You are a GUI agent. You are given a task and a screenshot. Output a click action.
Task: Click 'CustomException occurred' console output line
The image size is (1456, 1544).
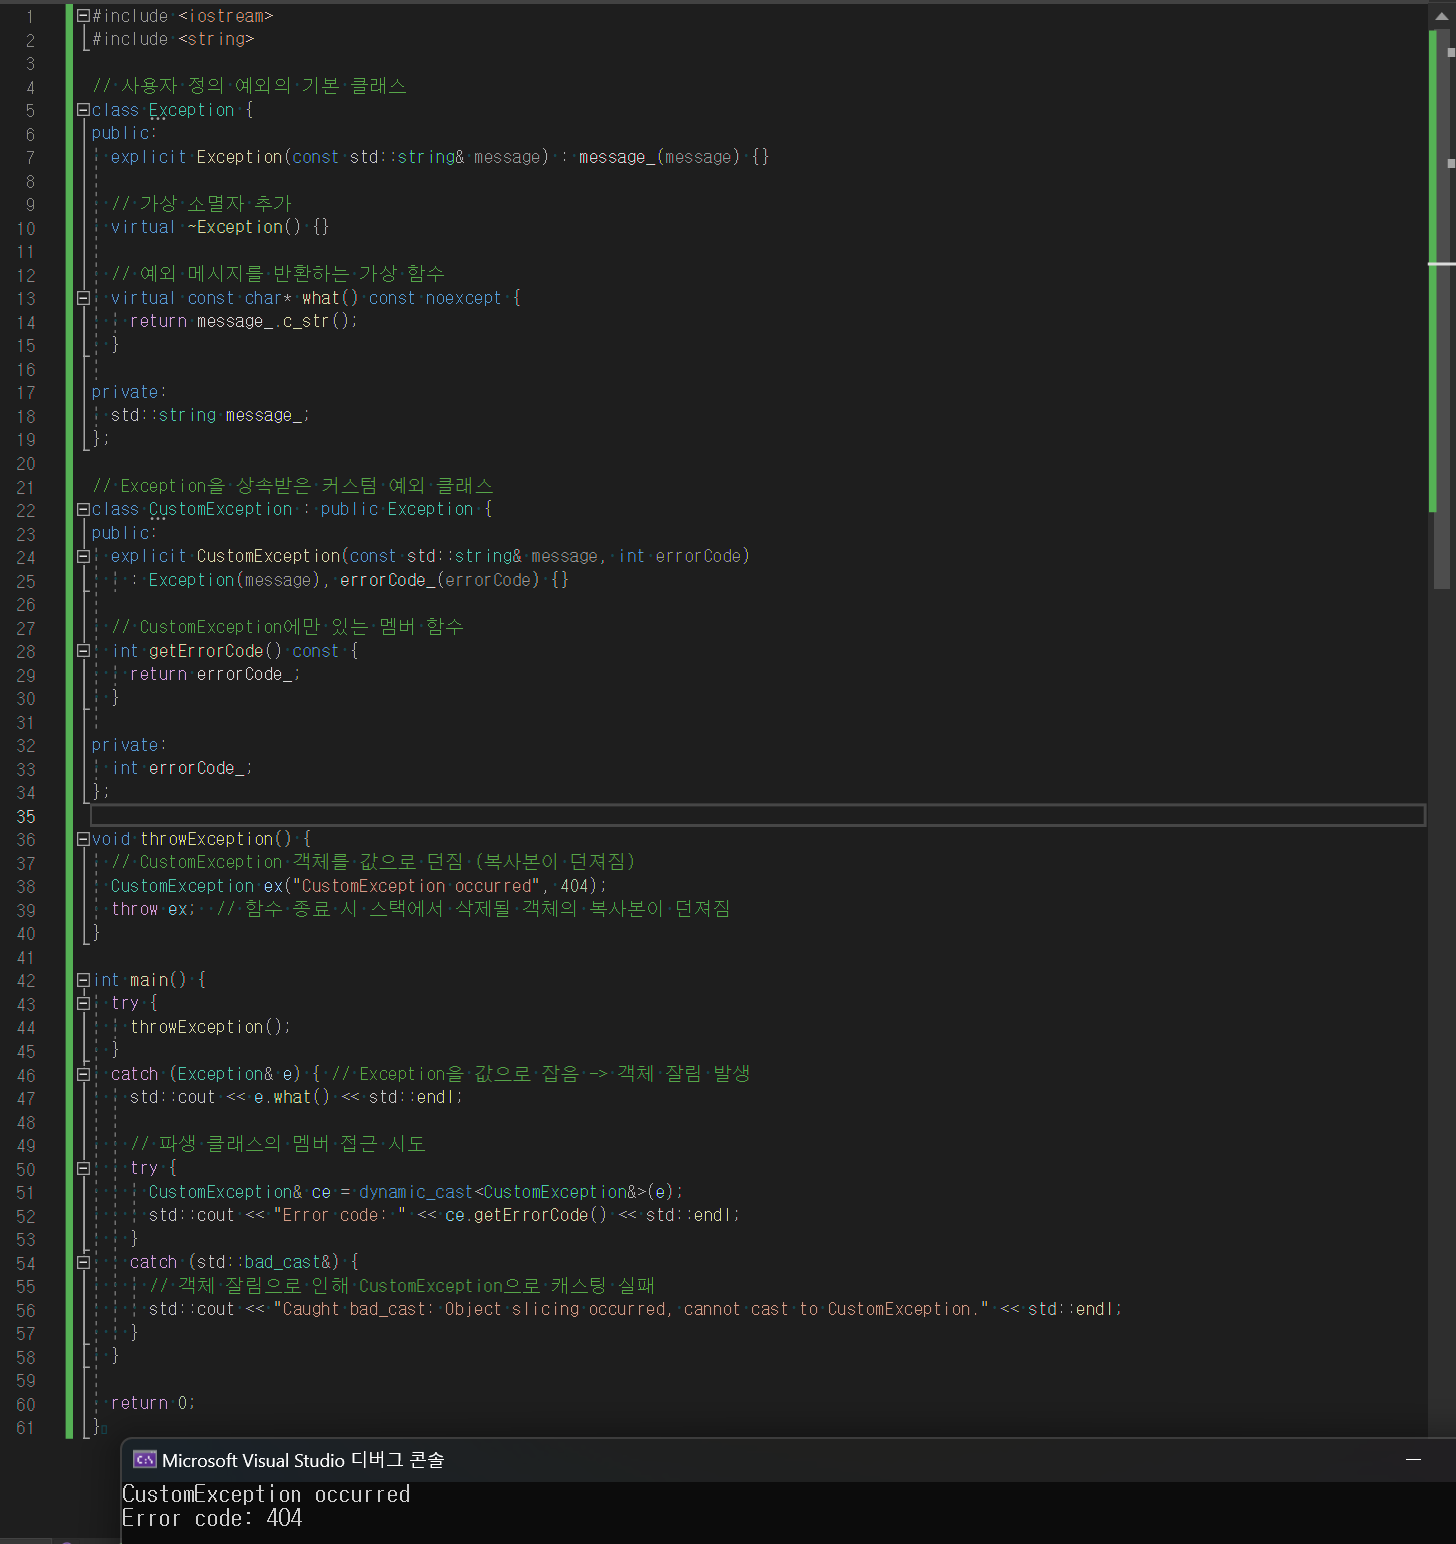click(266, 1494)
